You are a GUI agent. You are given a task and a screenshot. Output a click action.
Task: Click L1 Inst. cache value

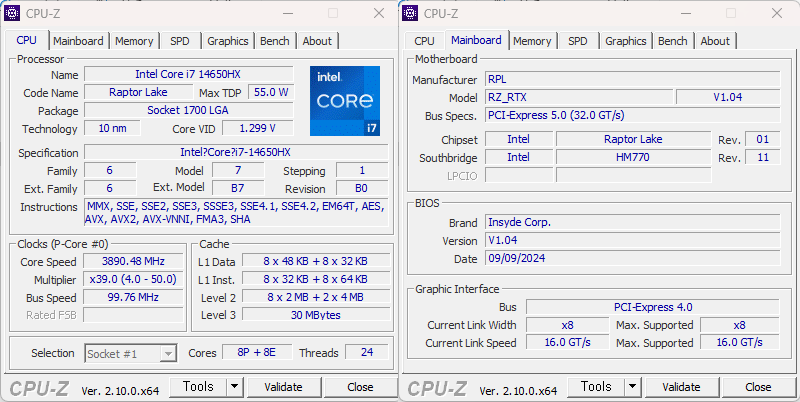click(x=316, y=280)
